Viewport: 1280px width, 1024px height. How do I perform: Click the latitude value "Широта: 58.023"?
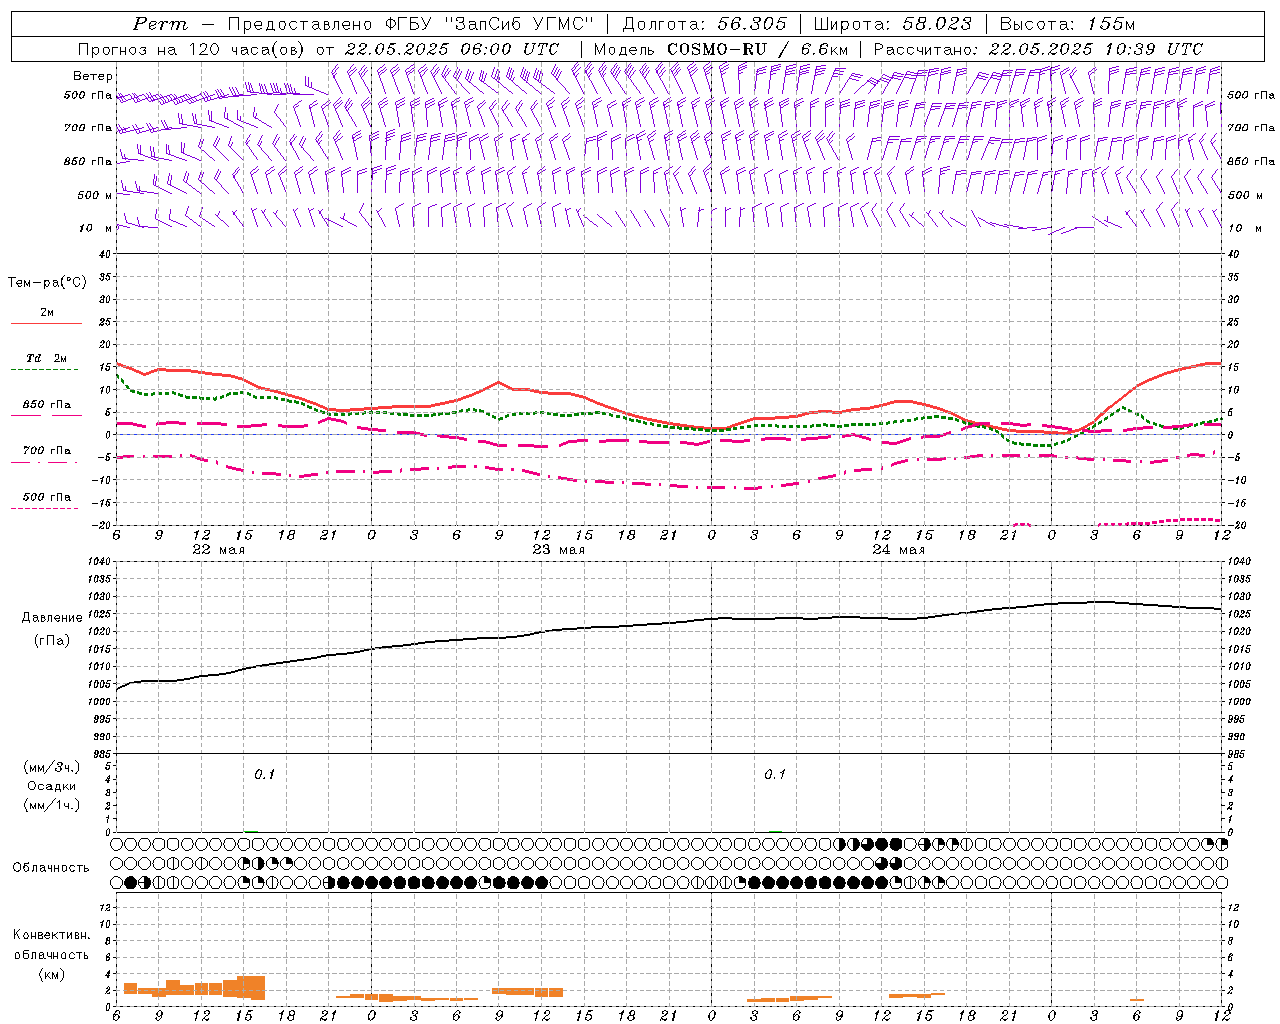click(x=892, y=24)
